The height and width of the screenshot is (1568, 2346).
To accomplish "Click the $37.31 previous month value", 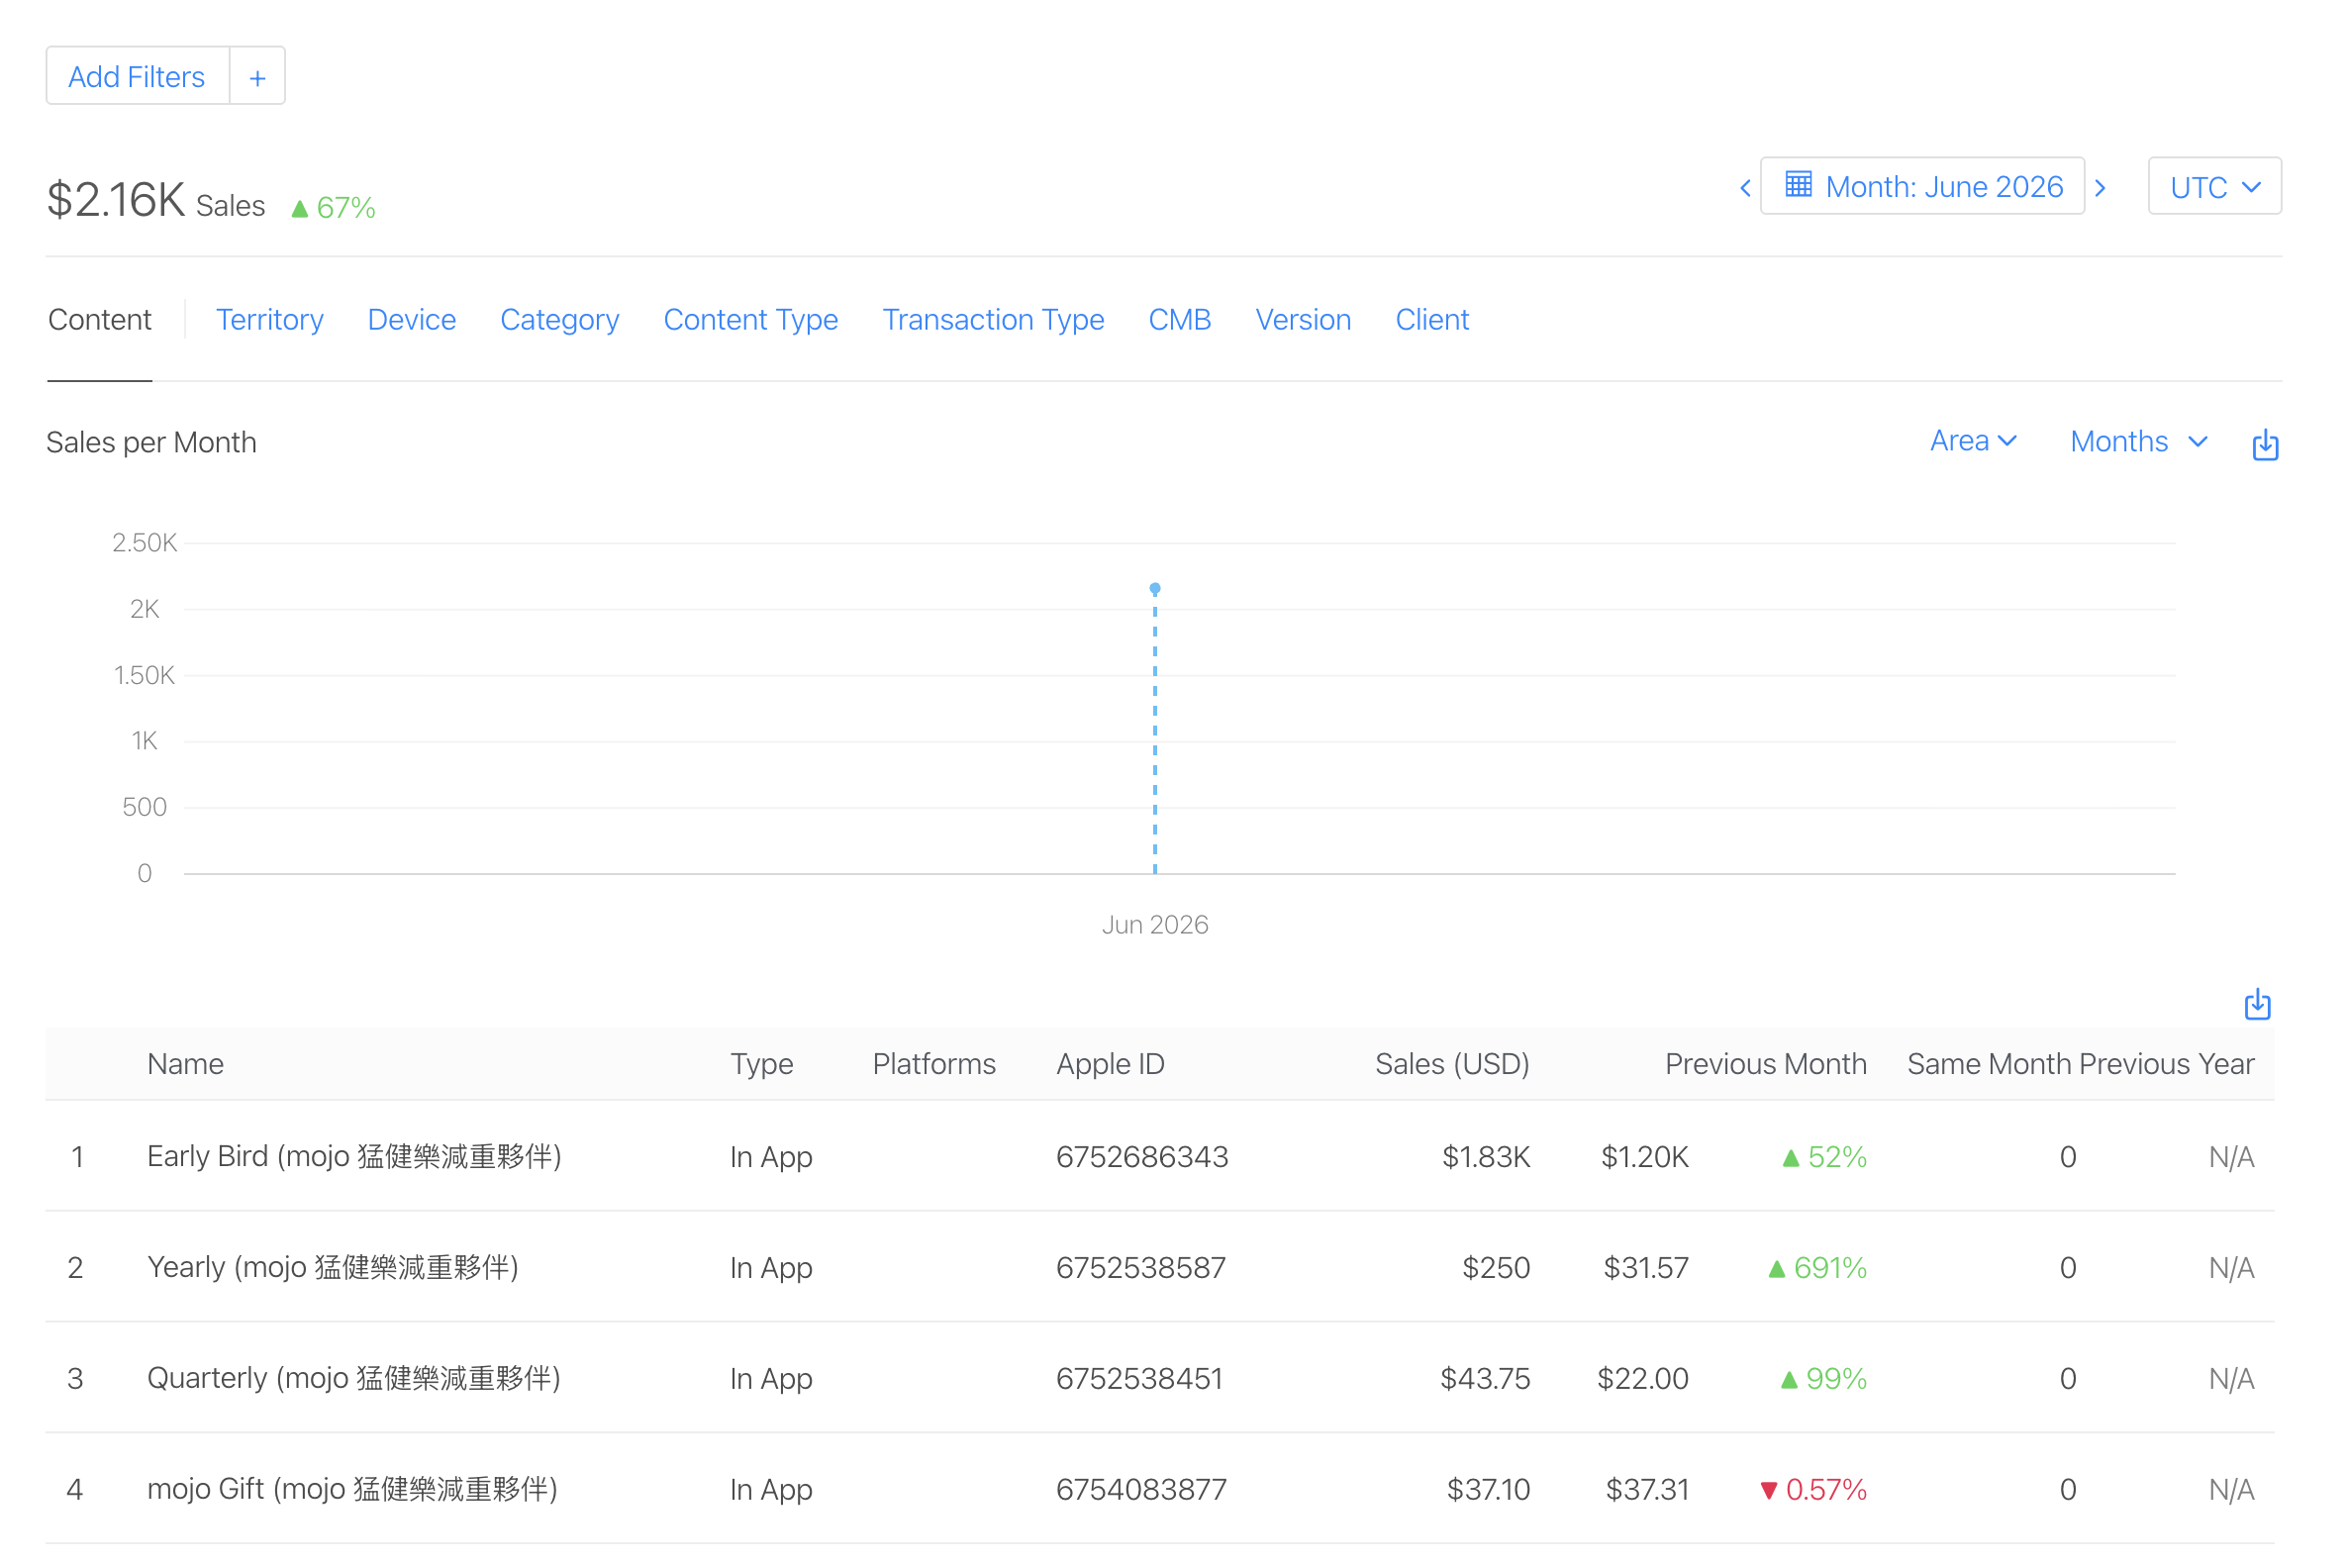I will tap(1647, 1490).
